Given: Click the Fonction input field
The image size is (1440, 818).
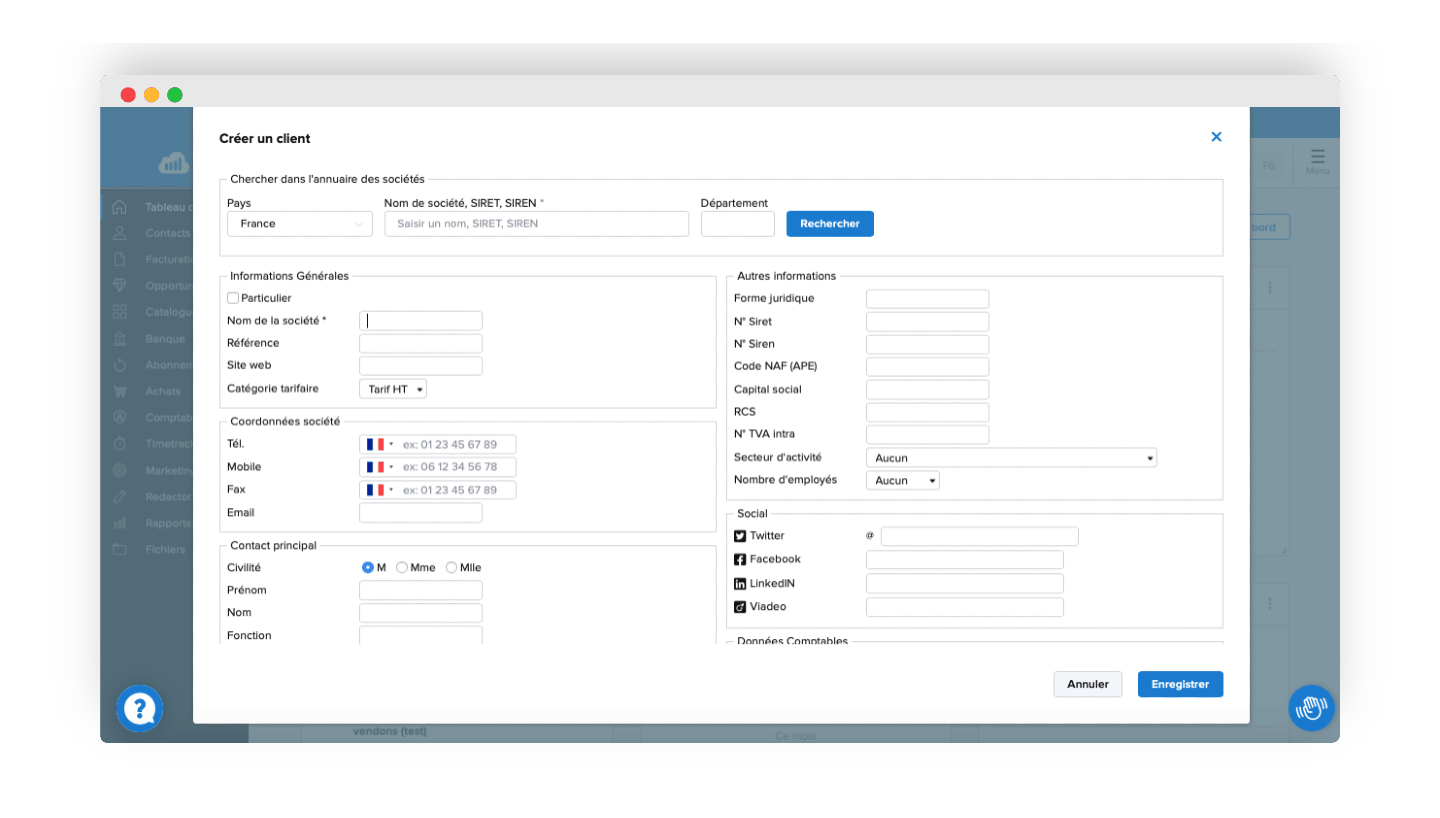Looking at the screenshot, I should pos(421,636).
